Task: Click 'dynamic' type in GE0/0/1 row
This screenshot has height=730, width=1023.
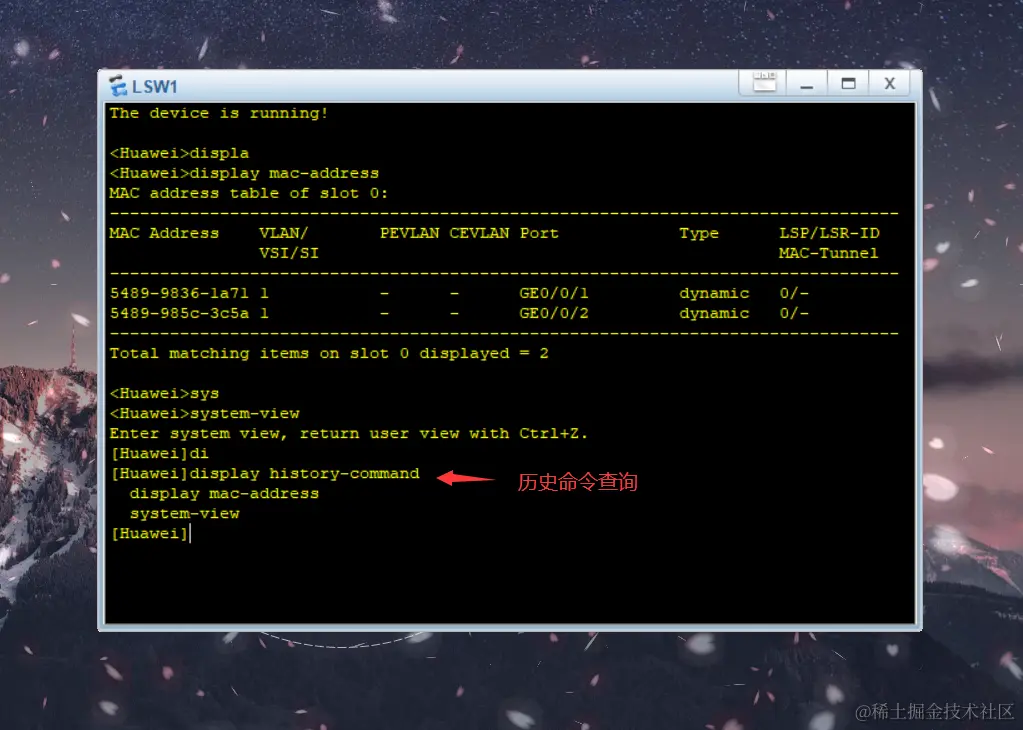Action: pos(714,294)
